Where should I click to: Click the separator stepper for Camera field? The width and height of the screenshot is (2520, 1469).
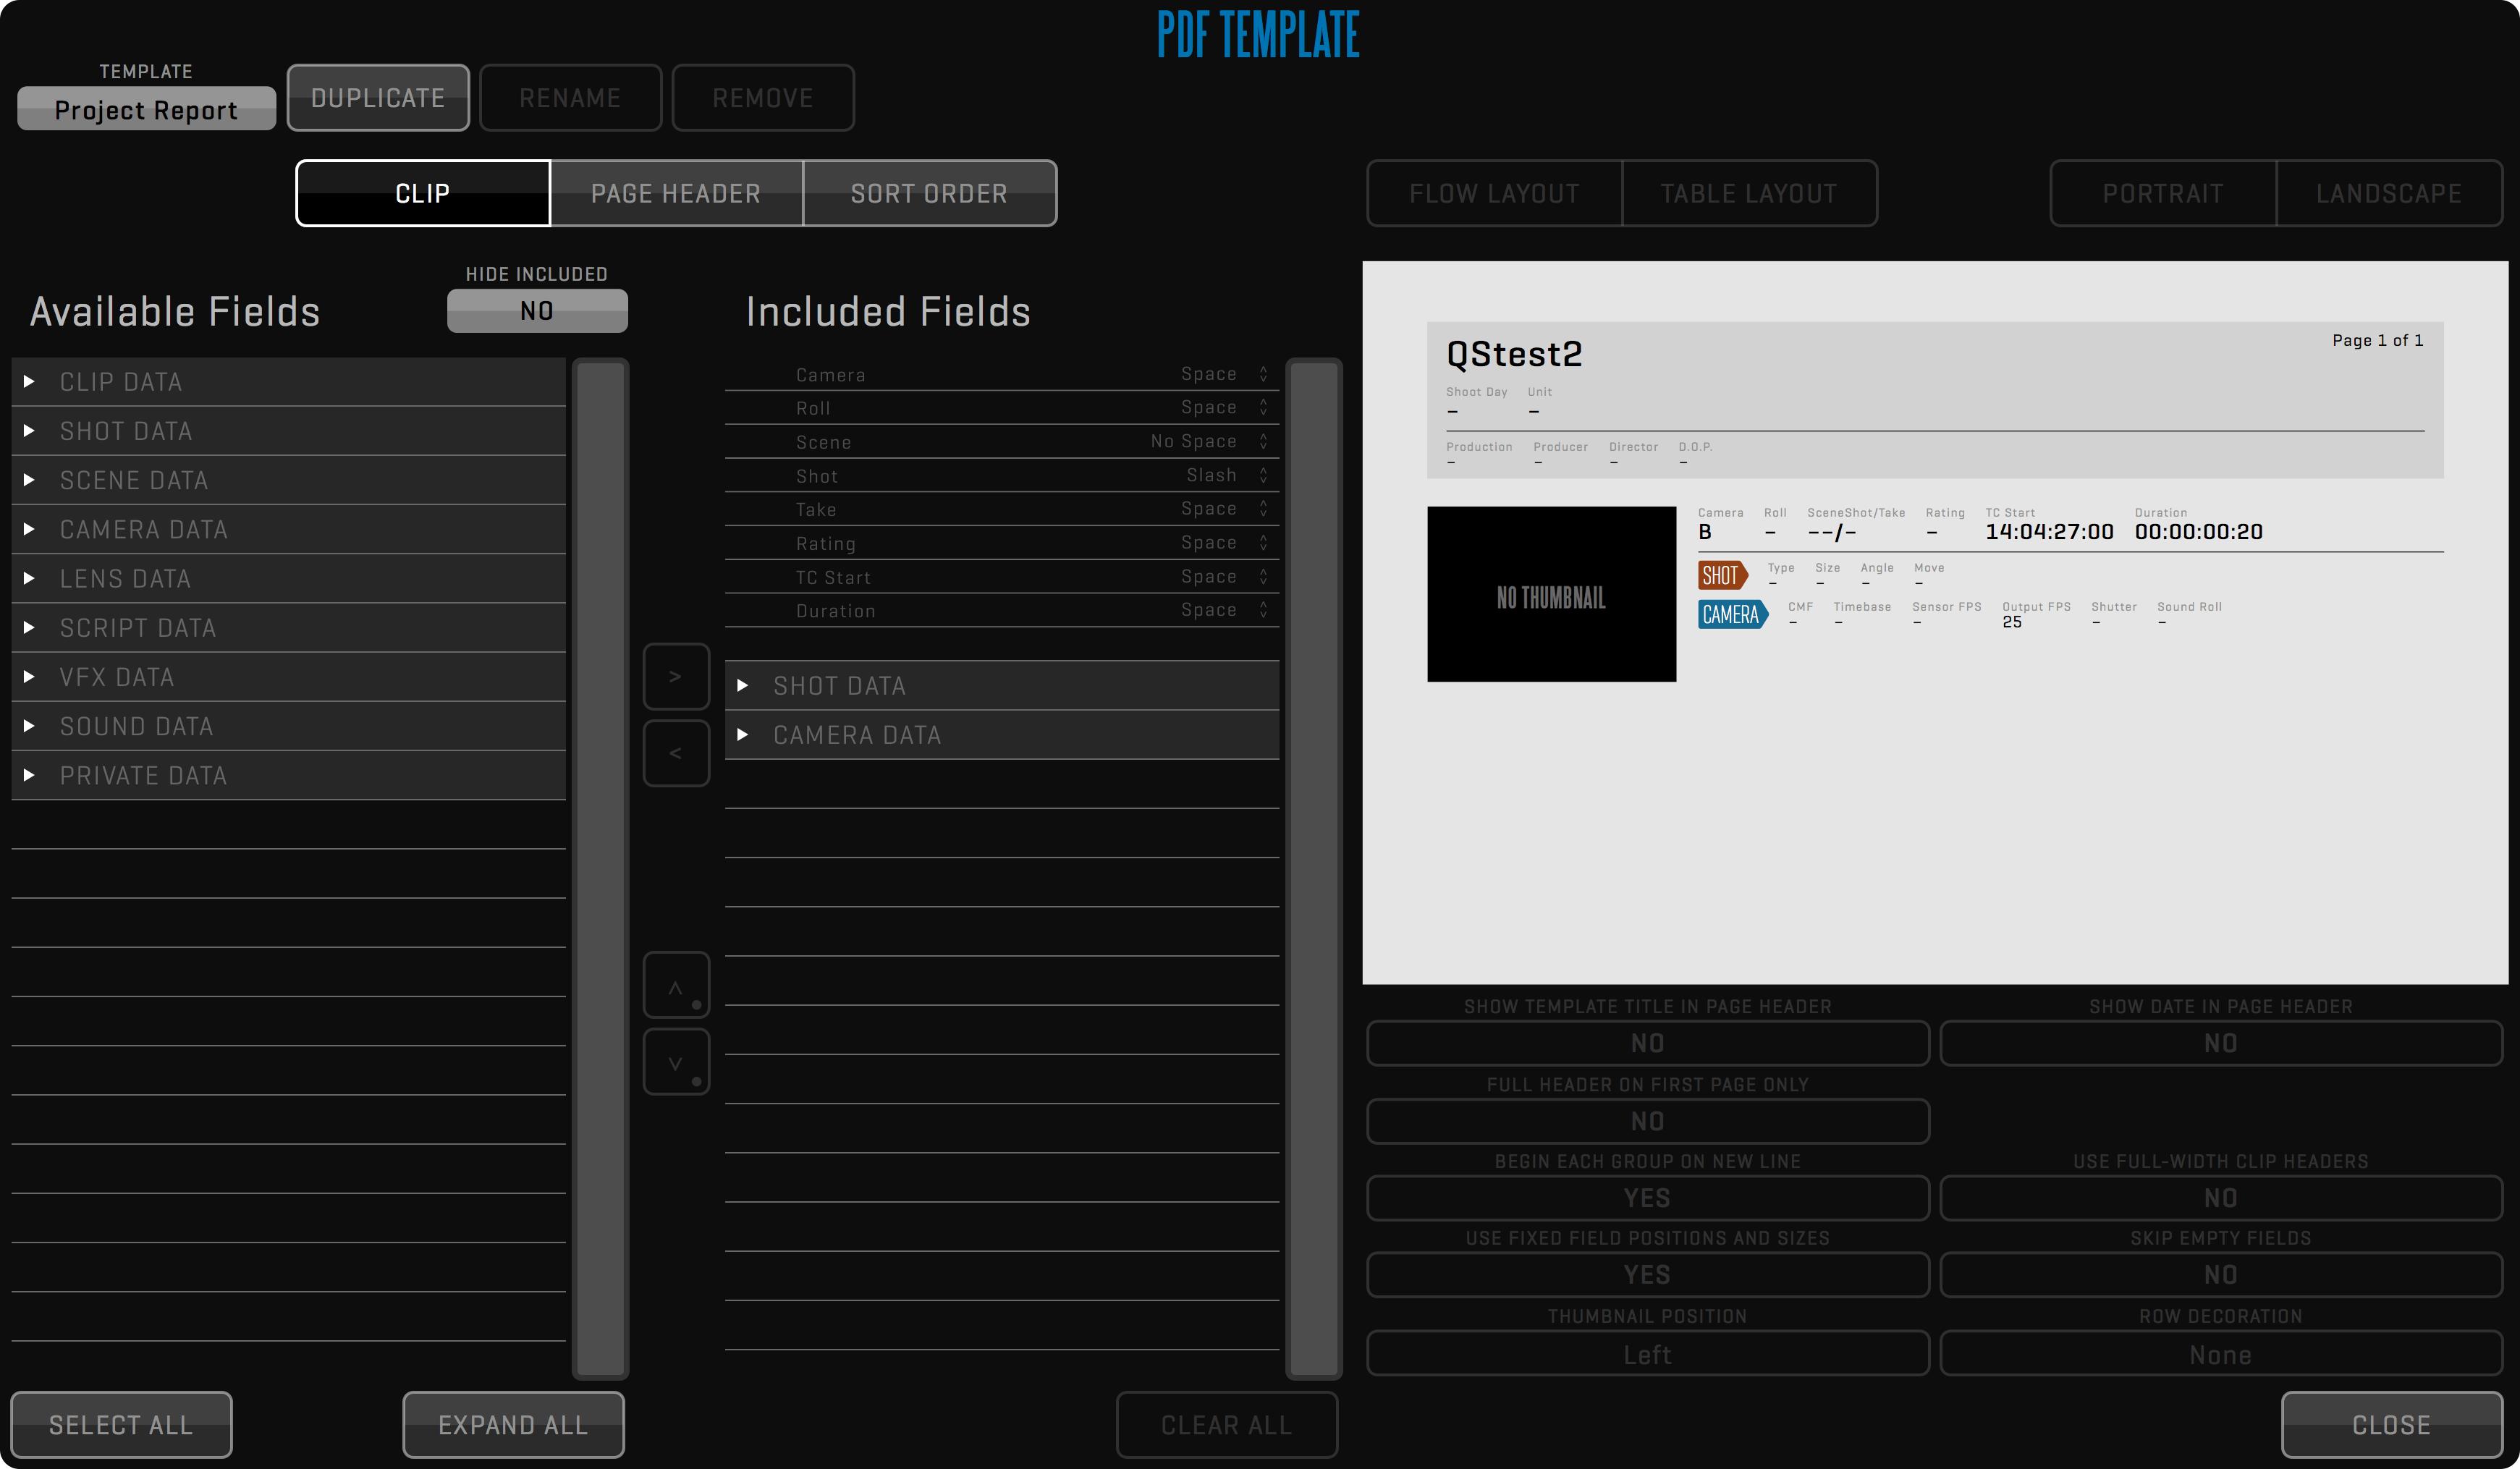(1263, 374)
